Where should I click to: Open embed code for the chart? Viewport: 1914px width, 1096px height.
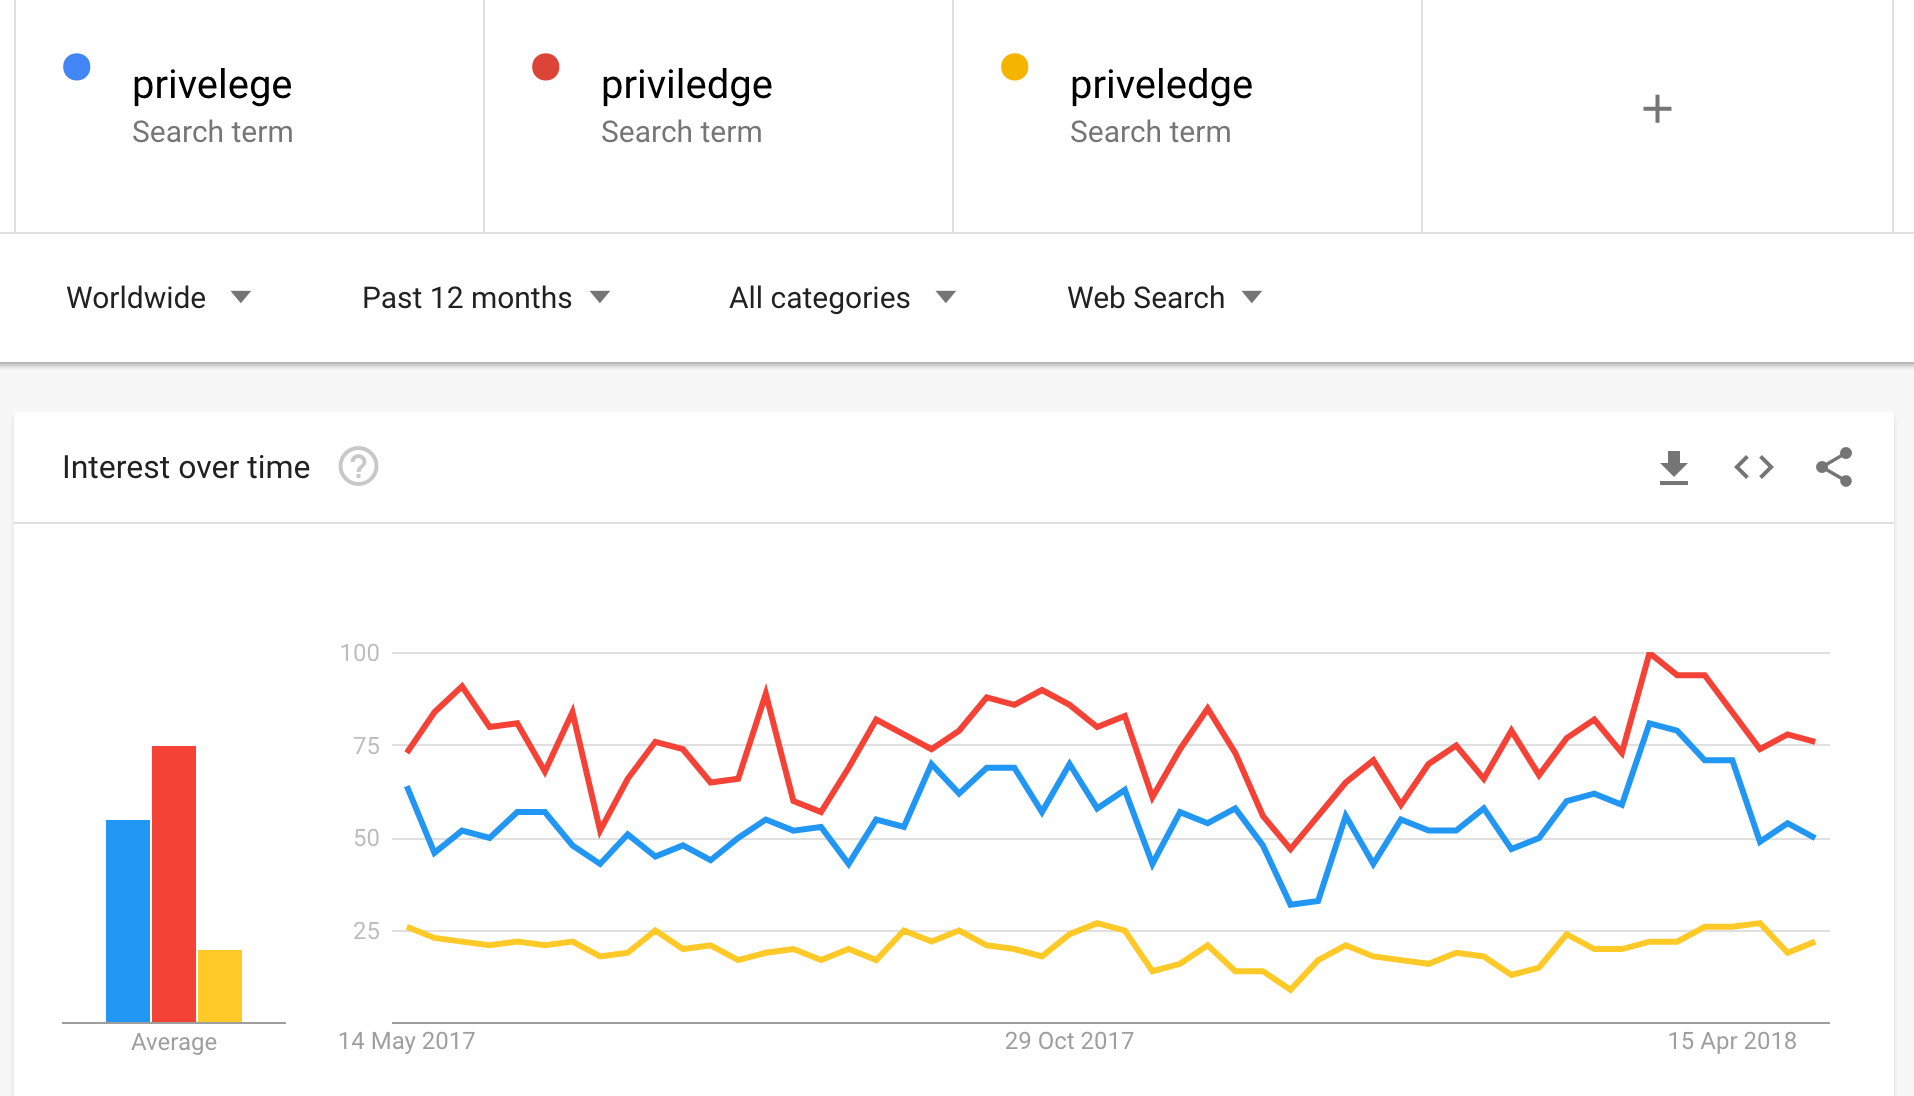coord(1753,467)
